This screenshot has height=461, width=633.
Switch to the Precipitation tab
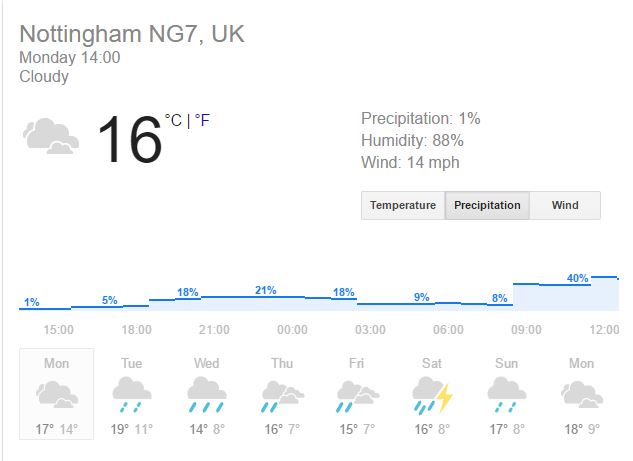click(x=487, y=205)
